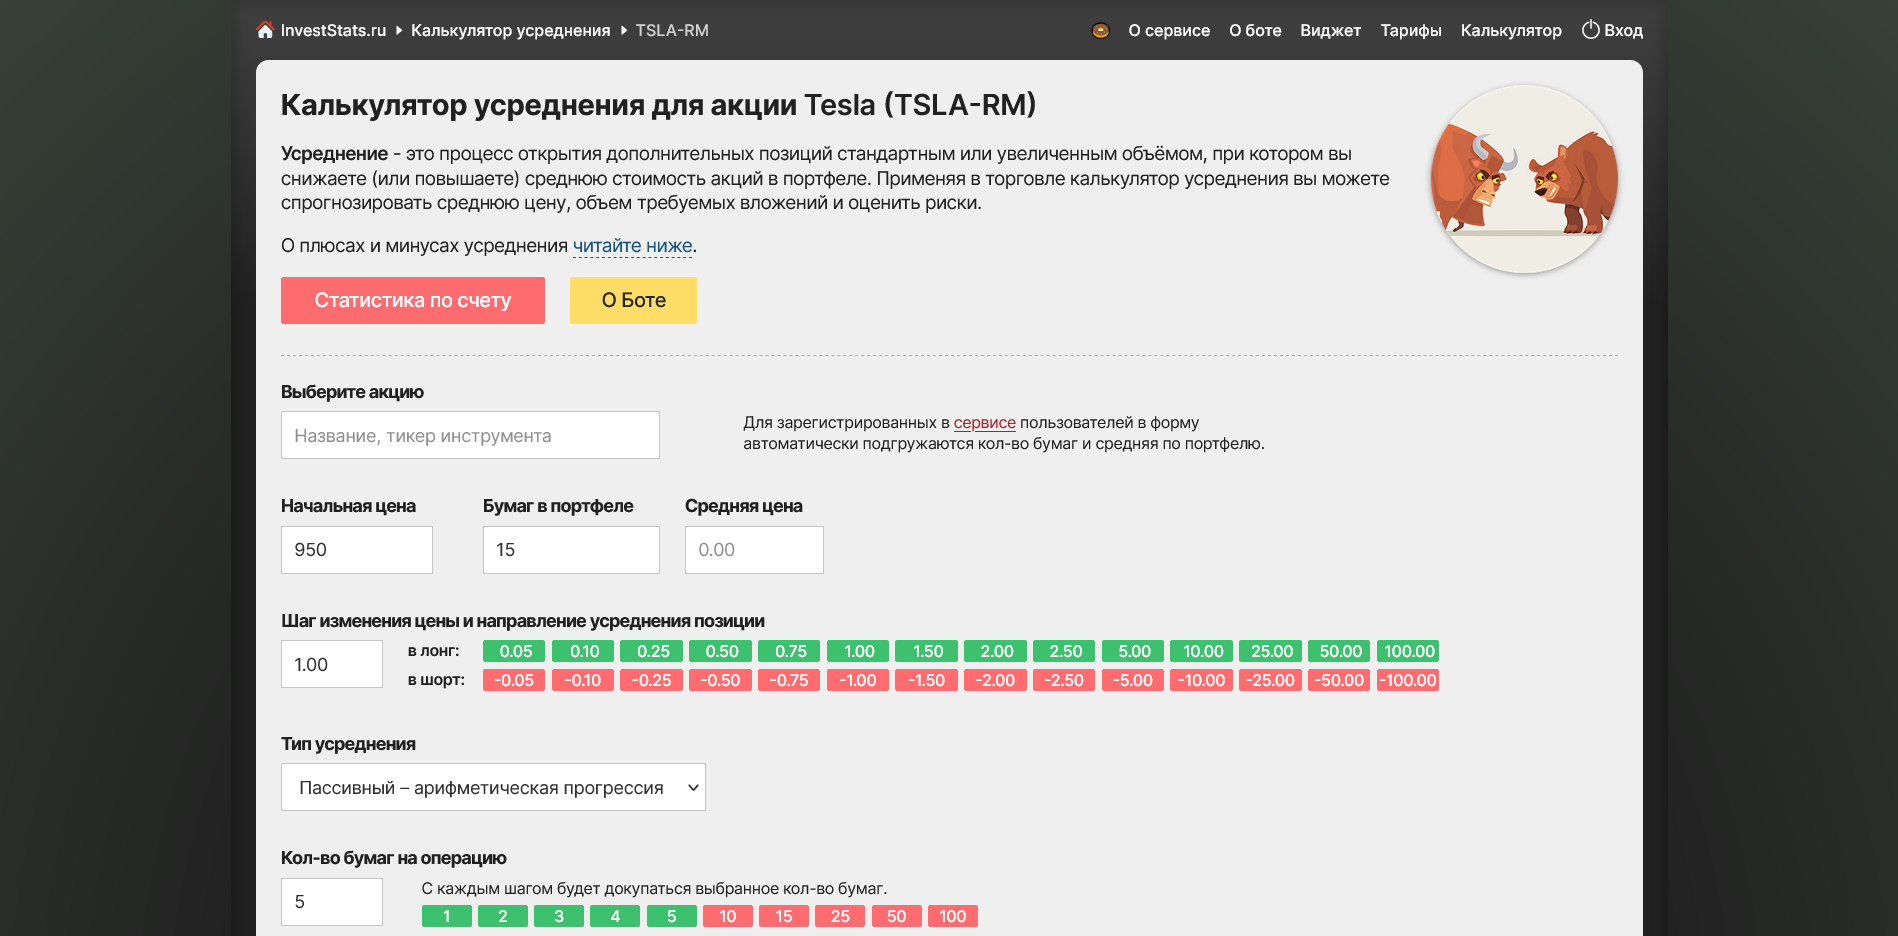Select Калькулятор in the top navigation
The image size is (1898, 936).
(1511, 30)
